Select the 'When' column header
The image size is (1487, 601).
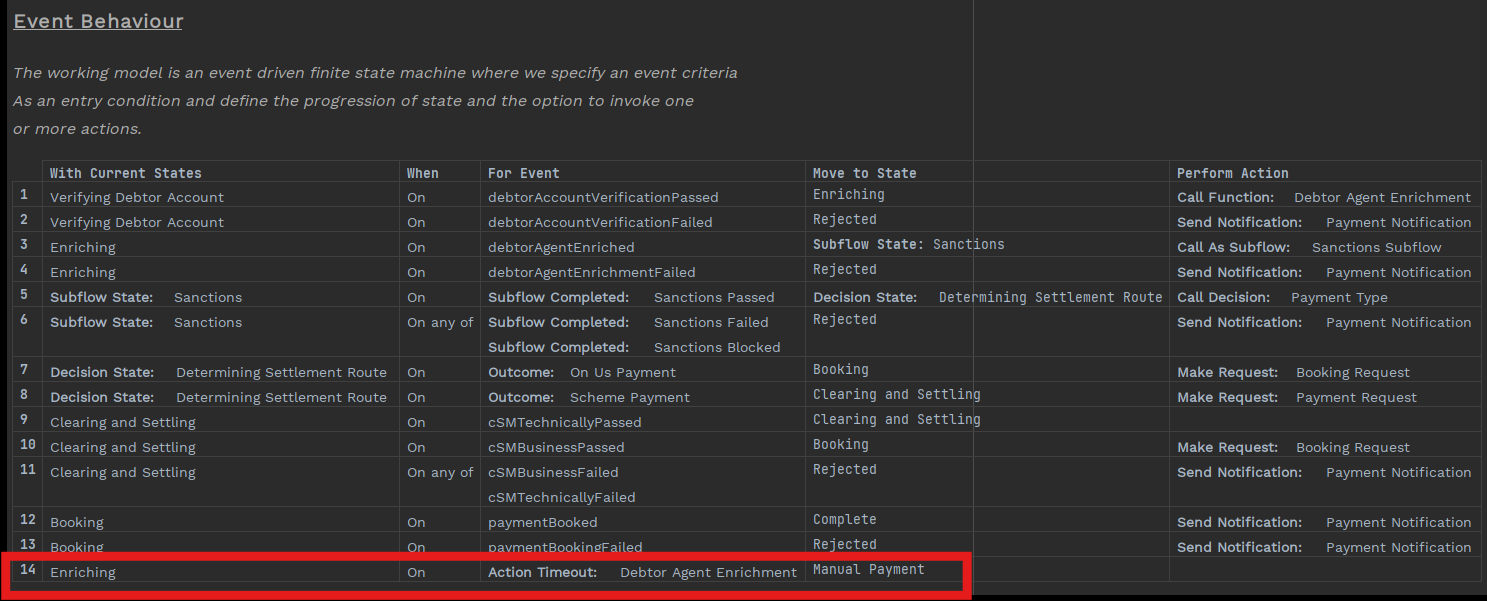point(422,173)
